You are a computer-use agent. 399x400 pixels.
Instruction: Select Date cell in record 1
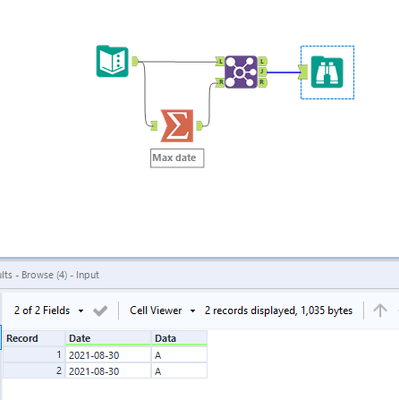click(x=108, y=355)
